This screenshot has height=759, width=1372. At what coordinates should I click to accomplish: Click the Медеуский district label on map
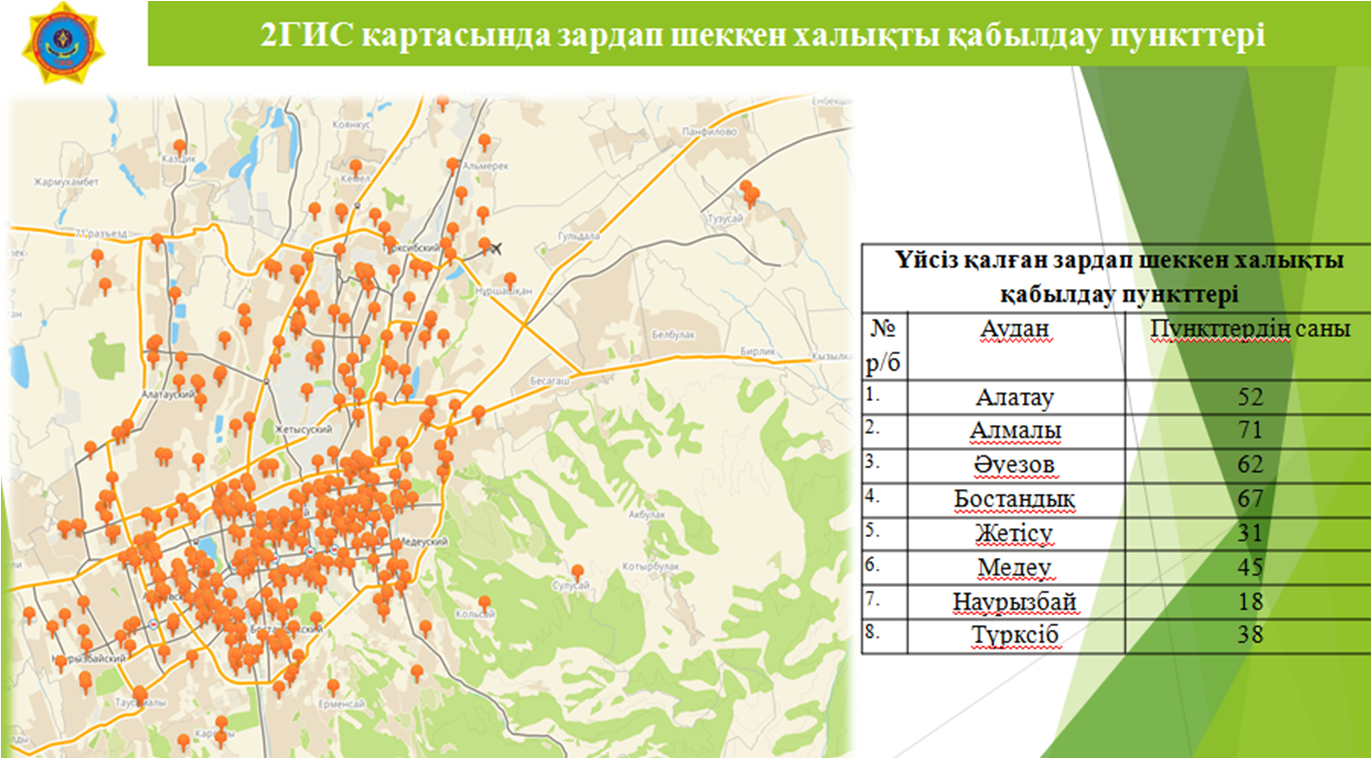[x=425, y=541]
